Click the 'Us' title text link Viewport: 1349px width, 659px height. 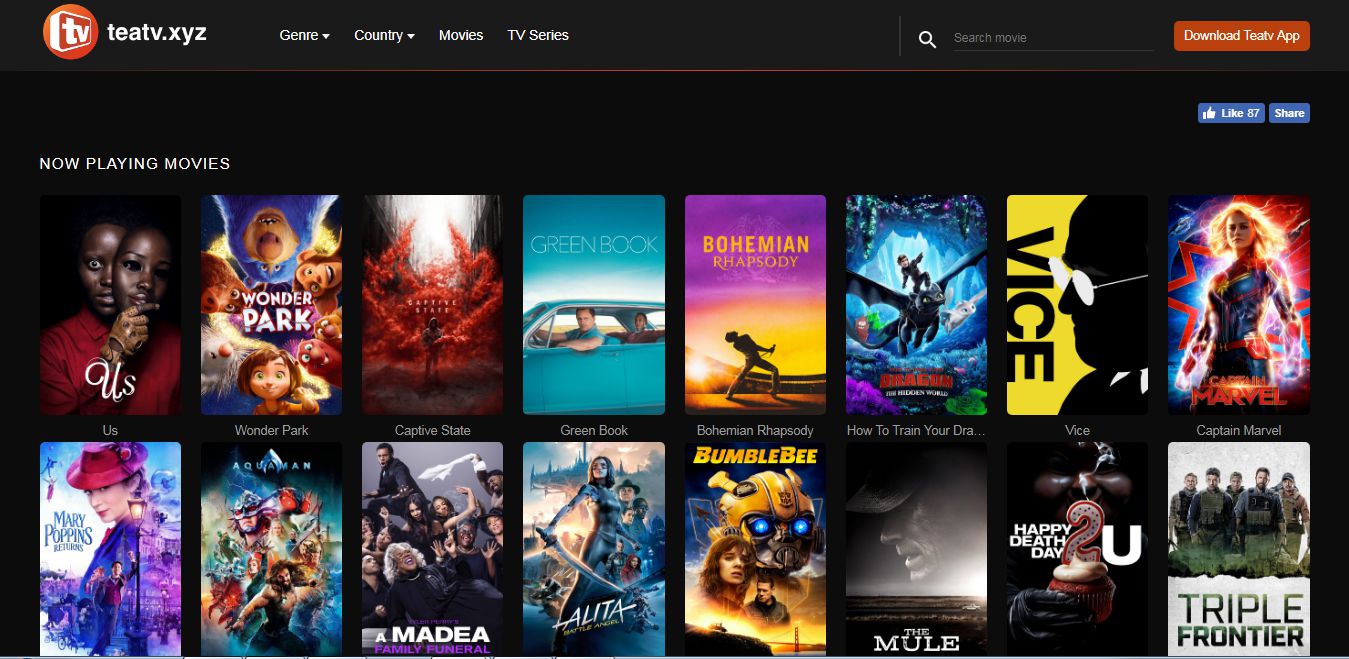110,430
